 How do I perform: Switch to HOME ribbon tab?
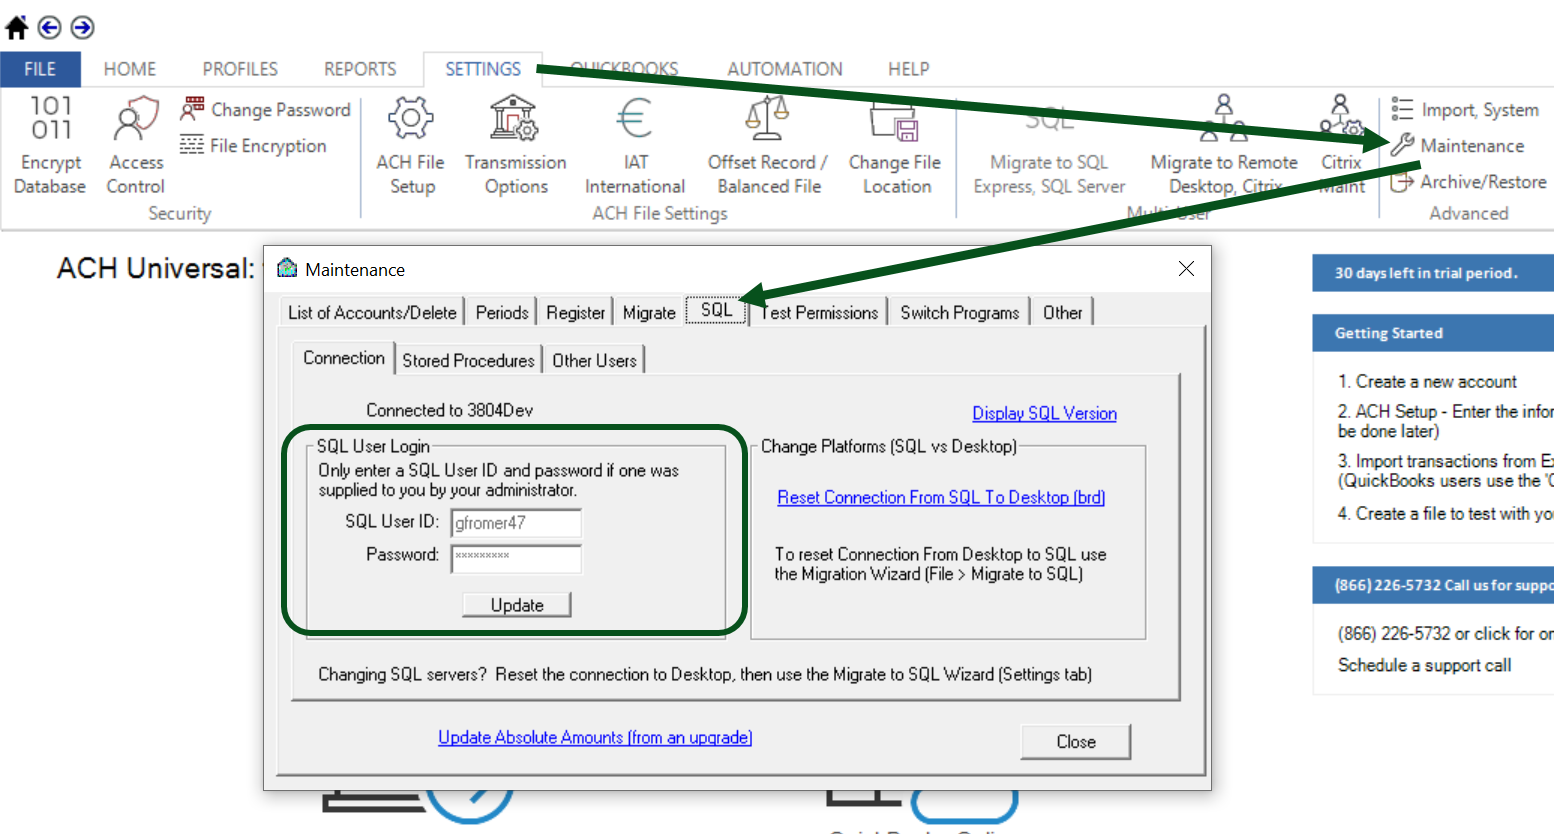click(x=130, y=69)
